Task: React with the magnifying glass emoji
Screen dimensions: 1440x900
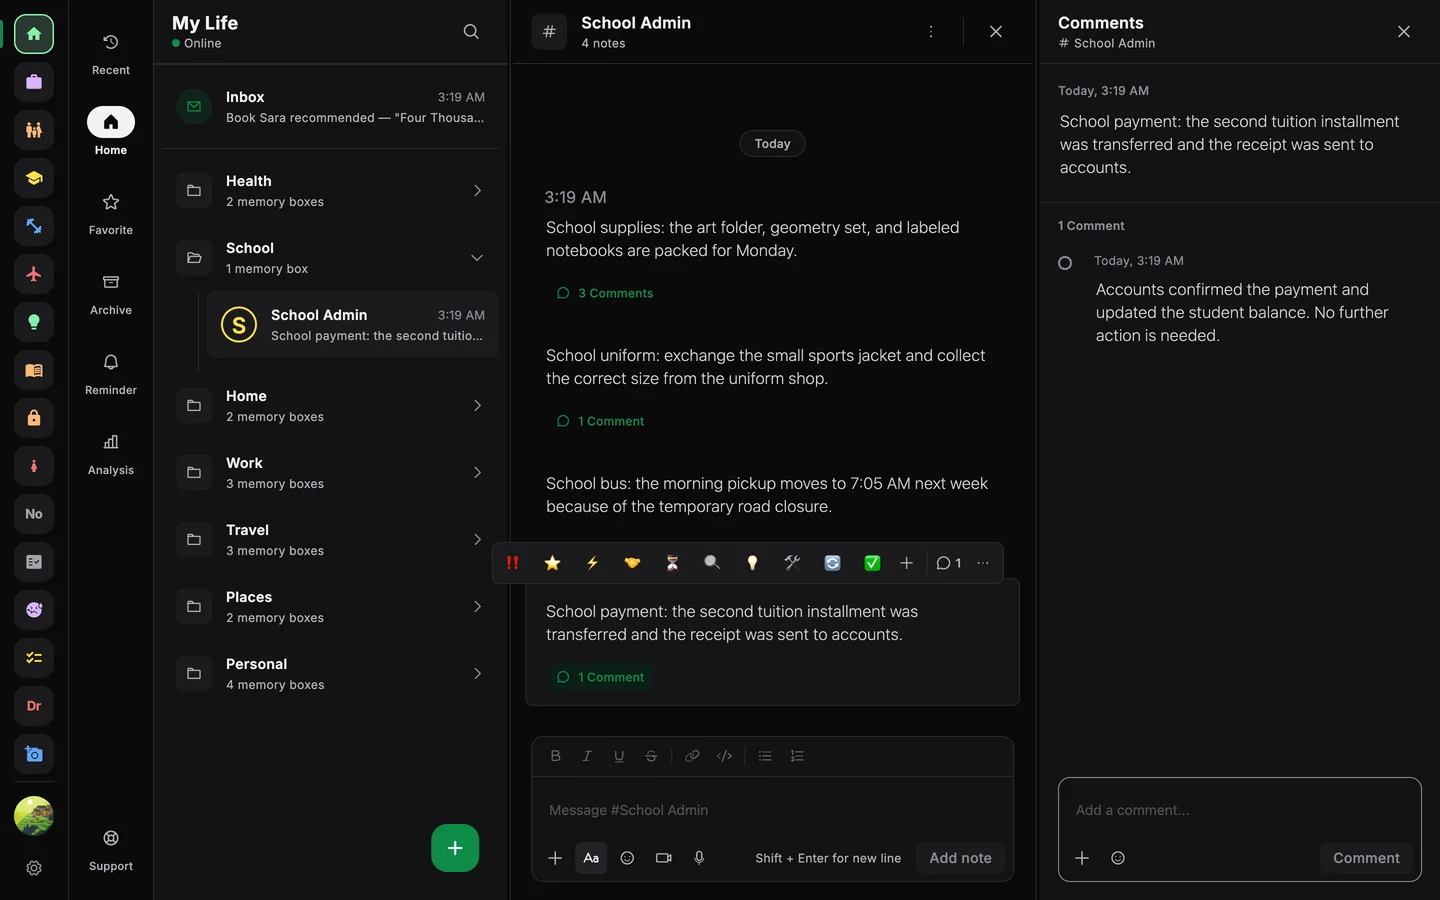Action: 712,563
